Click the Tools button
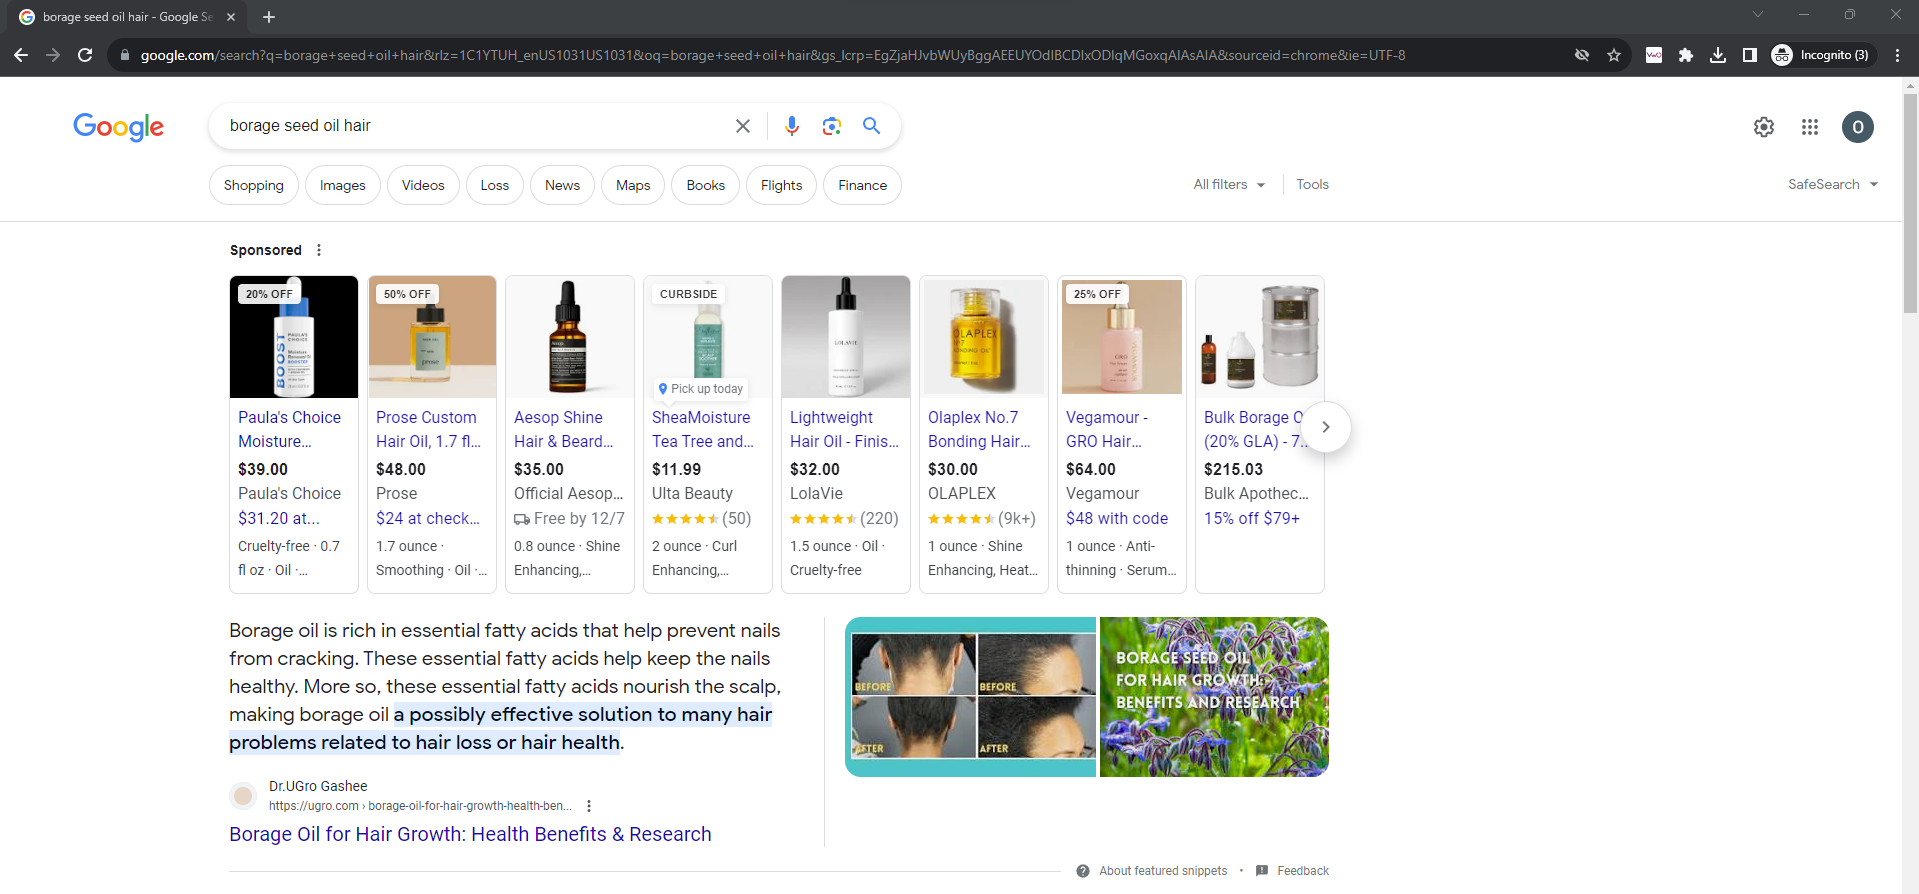 [1312, 185]
